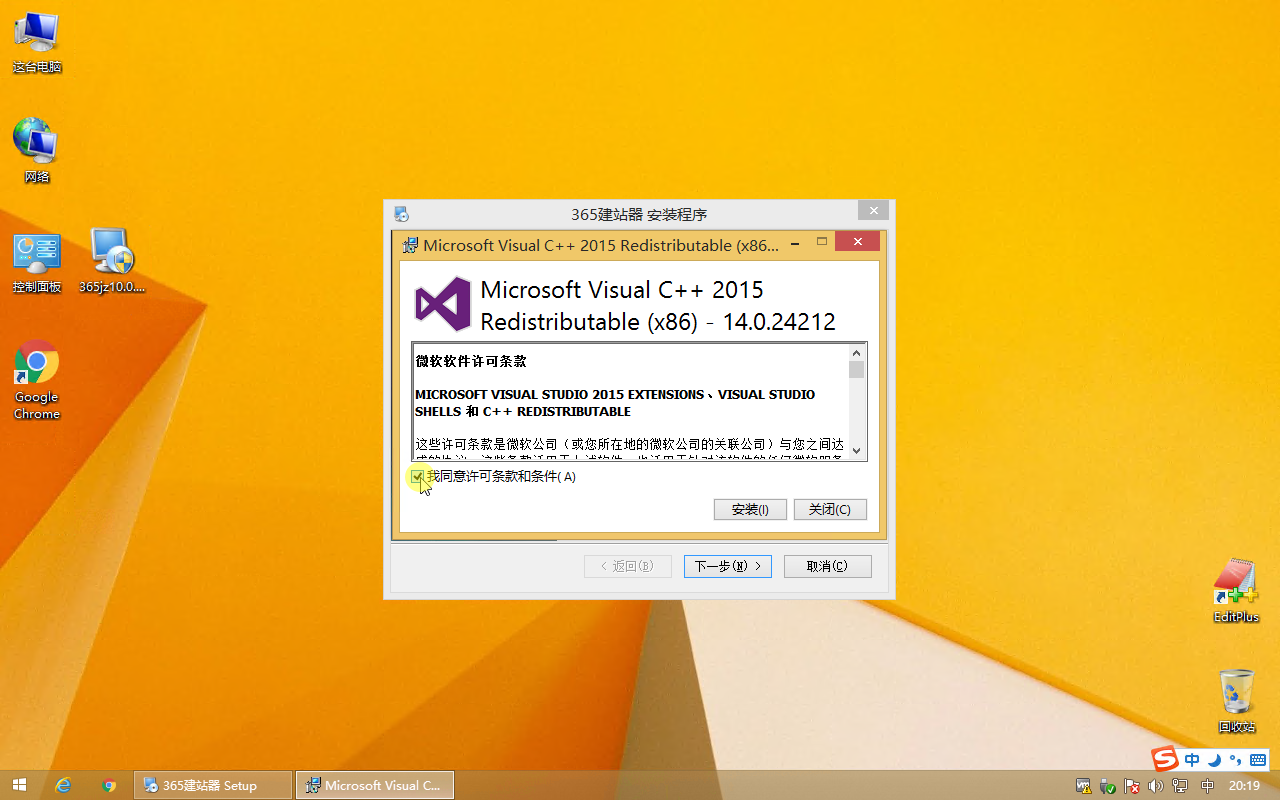Image resolution: width=1280 pixels, height=800 pixels.
Task: Click the Windows Start button
Action: [18, 785]
